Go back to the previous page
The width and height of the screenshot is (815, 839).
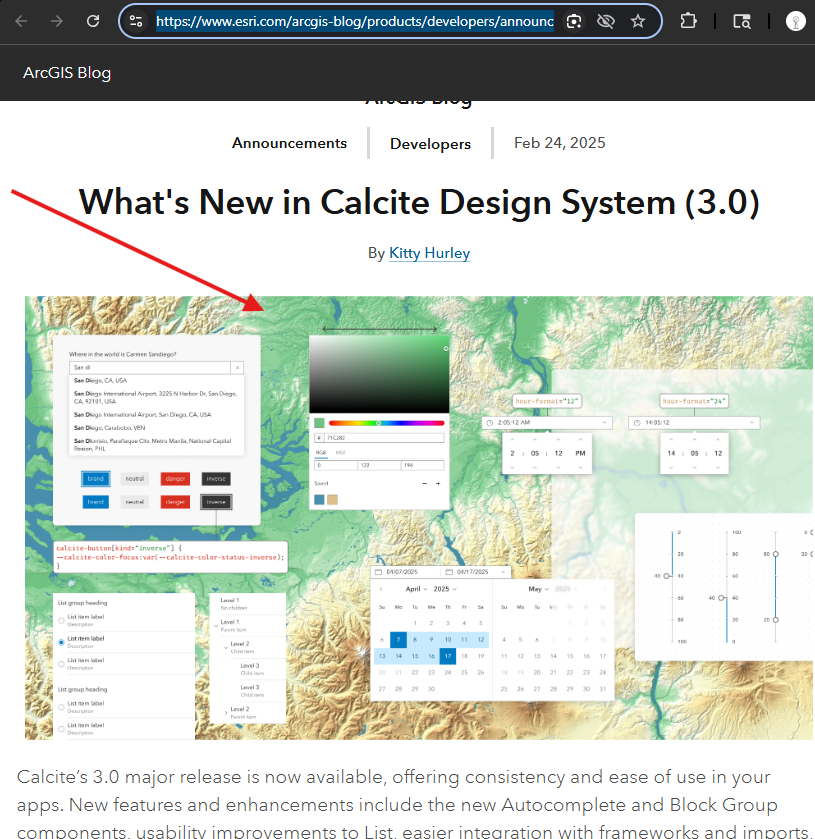pos(21,21)
